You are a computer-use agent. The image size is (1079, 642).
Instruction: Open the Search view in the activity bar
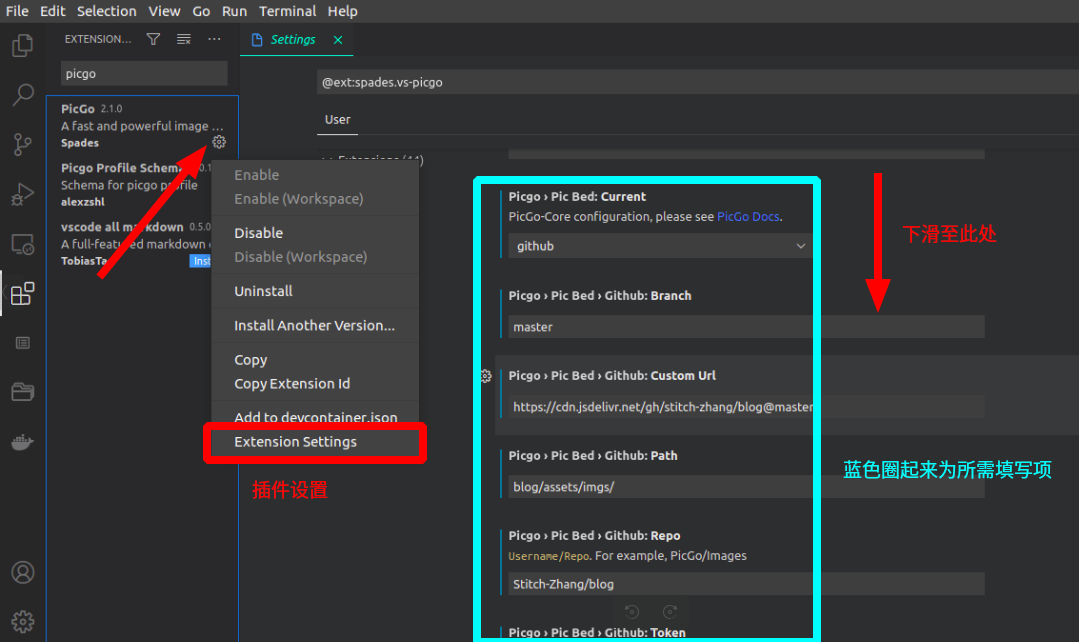tap(22, 94)
